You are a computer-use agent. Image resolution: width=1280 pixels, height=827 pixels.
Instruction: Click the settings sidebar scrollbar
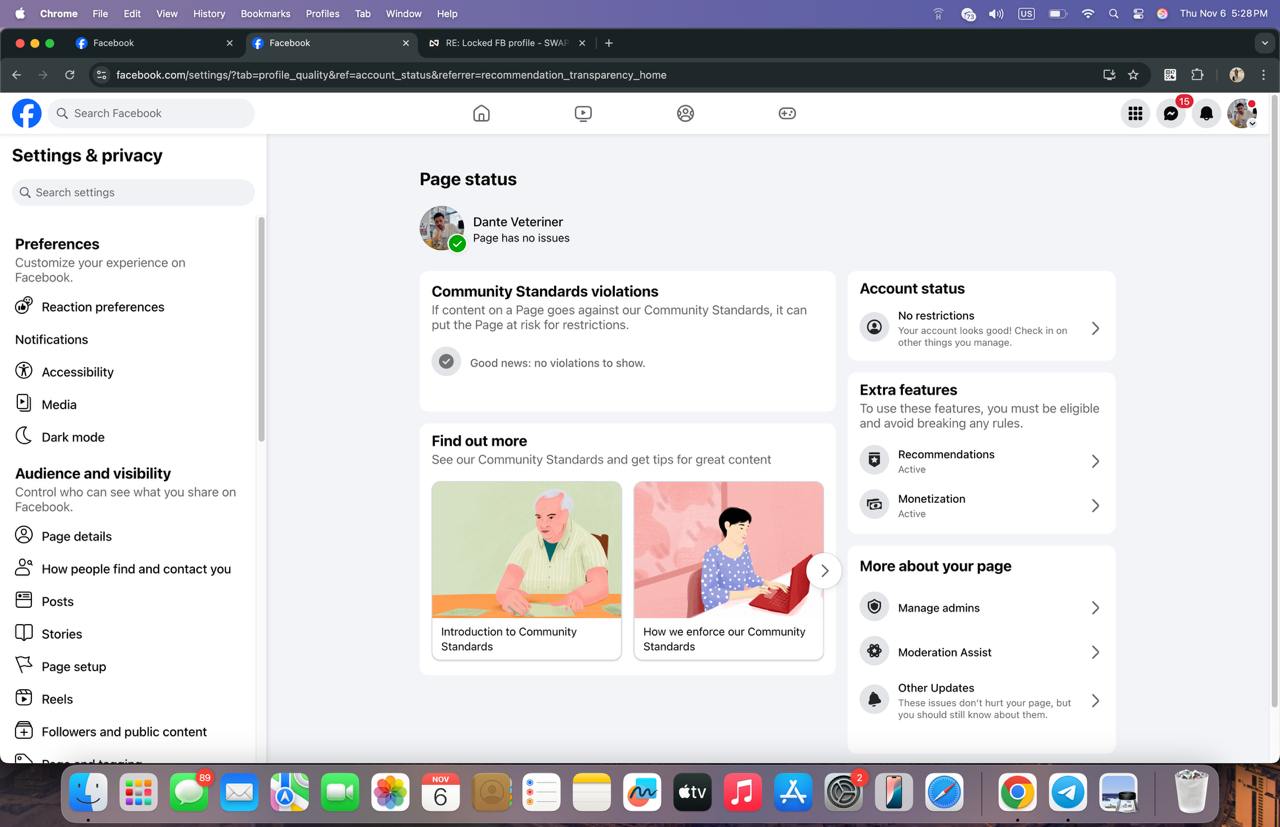pos(261,330)
